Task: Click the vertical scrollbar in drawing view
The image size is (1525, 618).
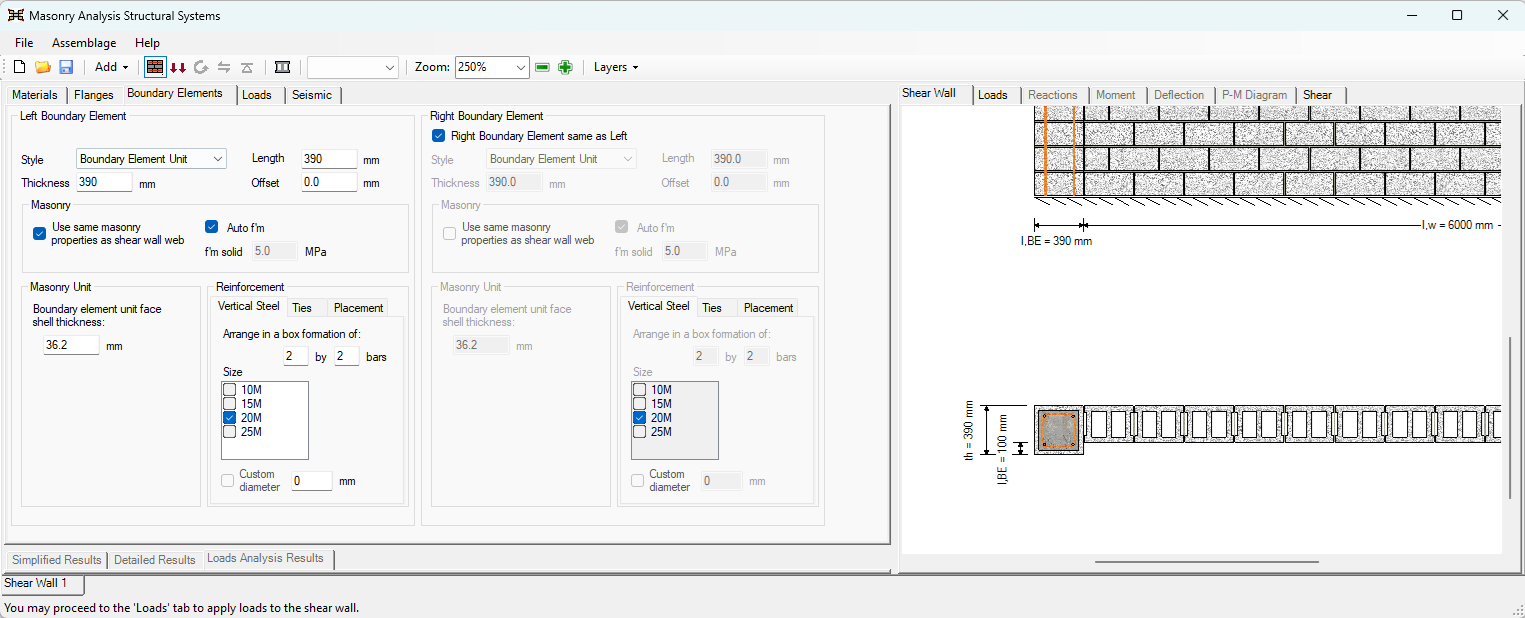Action: click(1512, 417)
